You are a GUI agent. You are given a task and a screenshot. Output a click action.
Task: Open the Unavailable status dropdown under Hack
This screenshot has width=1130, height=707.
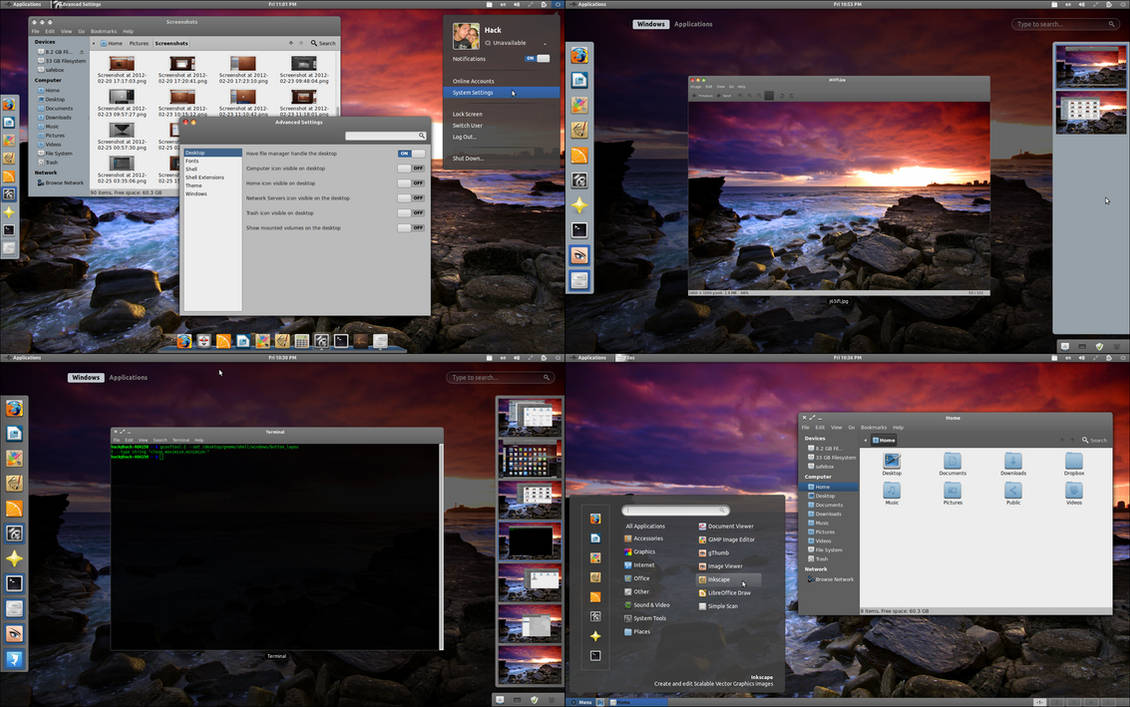pyautogui.click(x=515, y=43)
